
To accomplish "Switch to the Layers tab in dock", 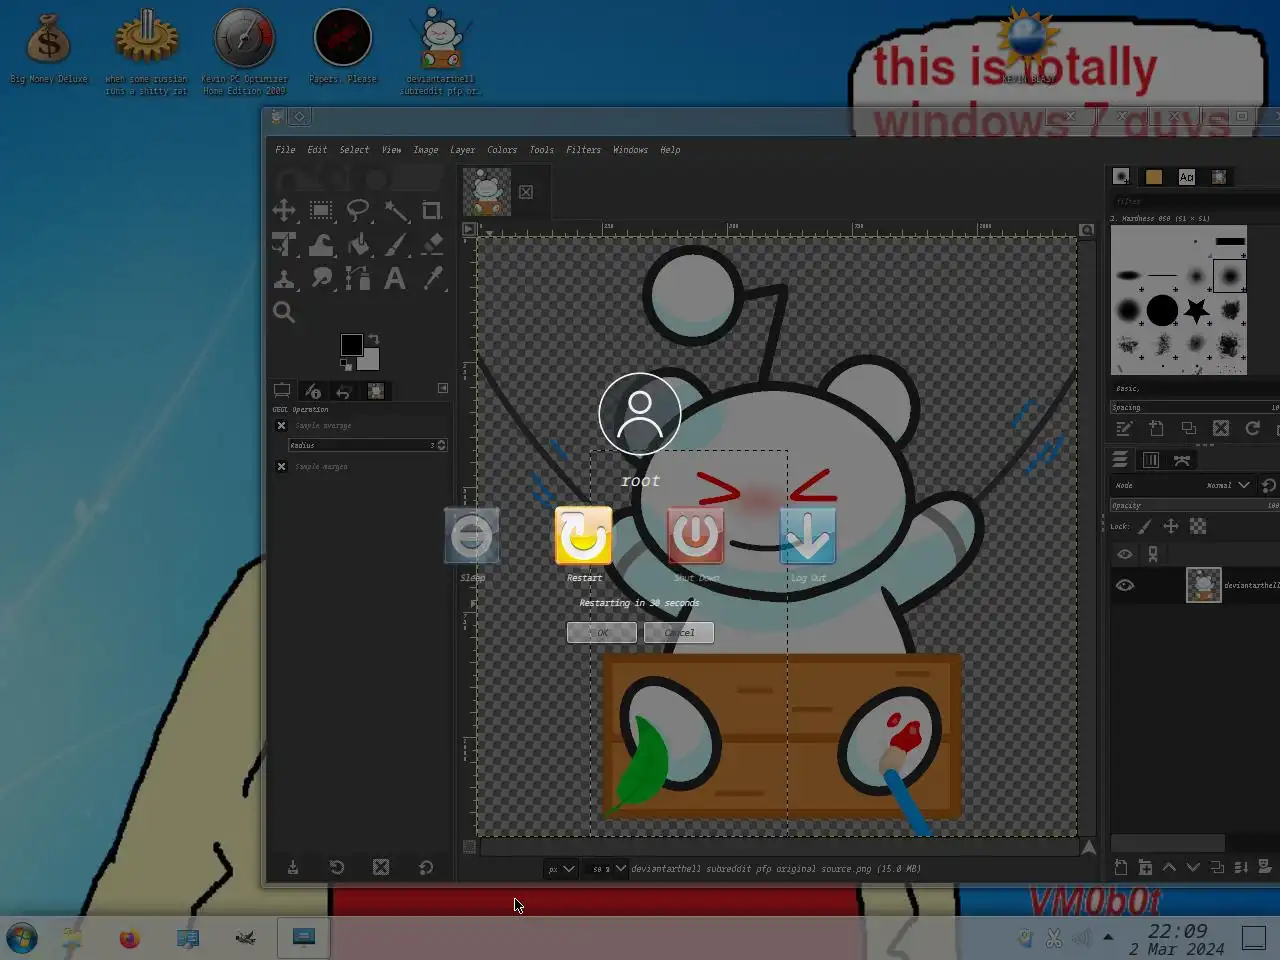I will pyautogui.click(x=1120, y=460).
